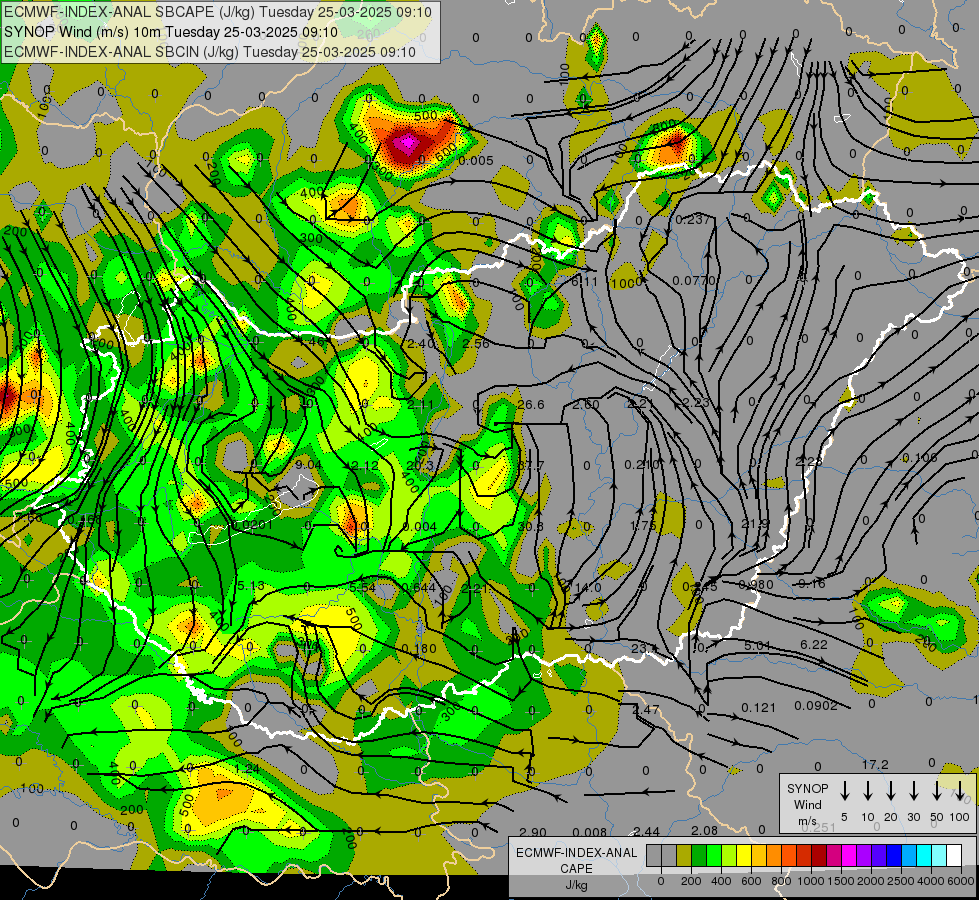Click the 17.2 value on the map
979x900 pixels.
click(x=875, y=764)
